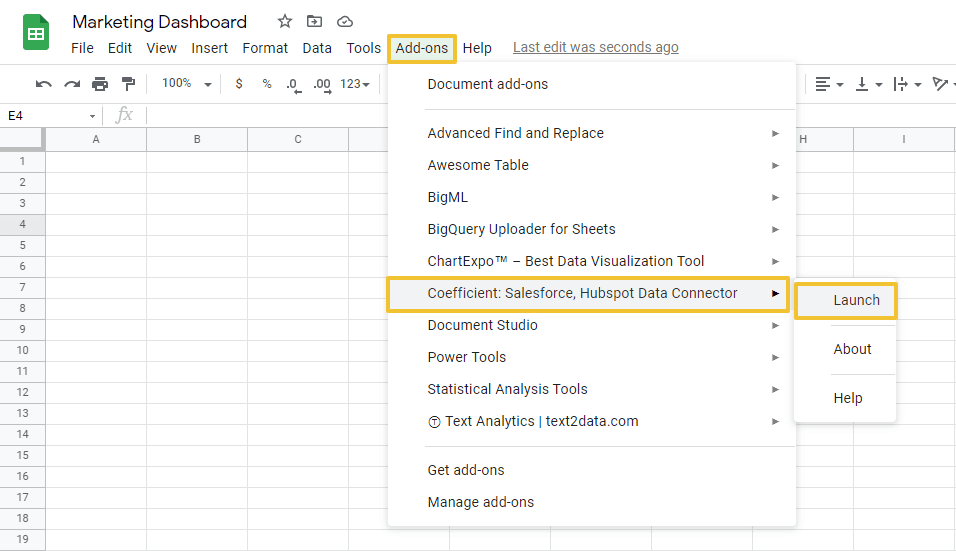This screenshot has height=551, width=956.
Task: Select column I header
Action: coord(904,140)
